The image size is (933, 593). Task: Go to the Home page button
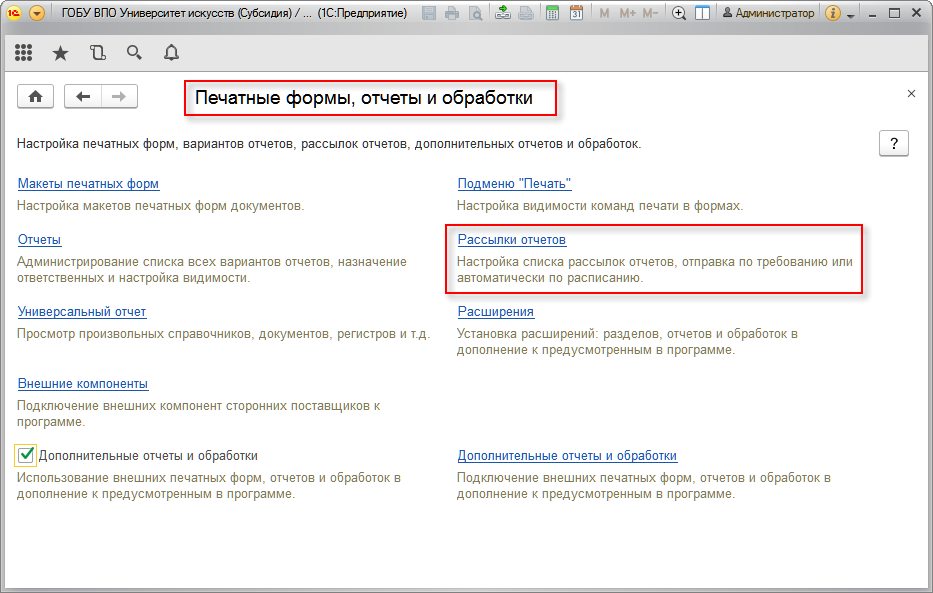[36, 96]
